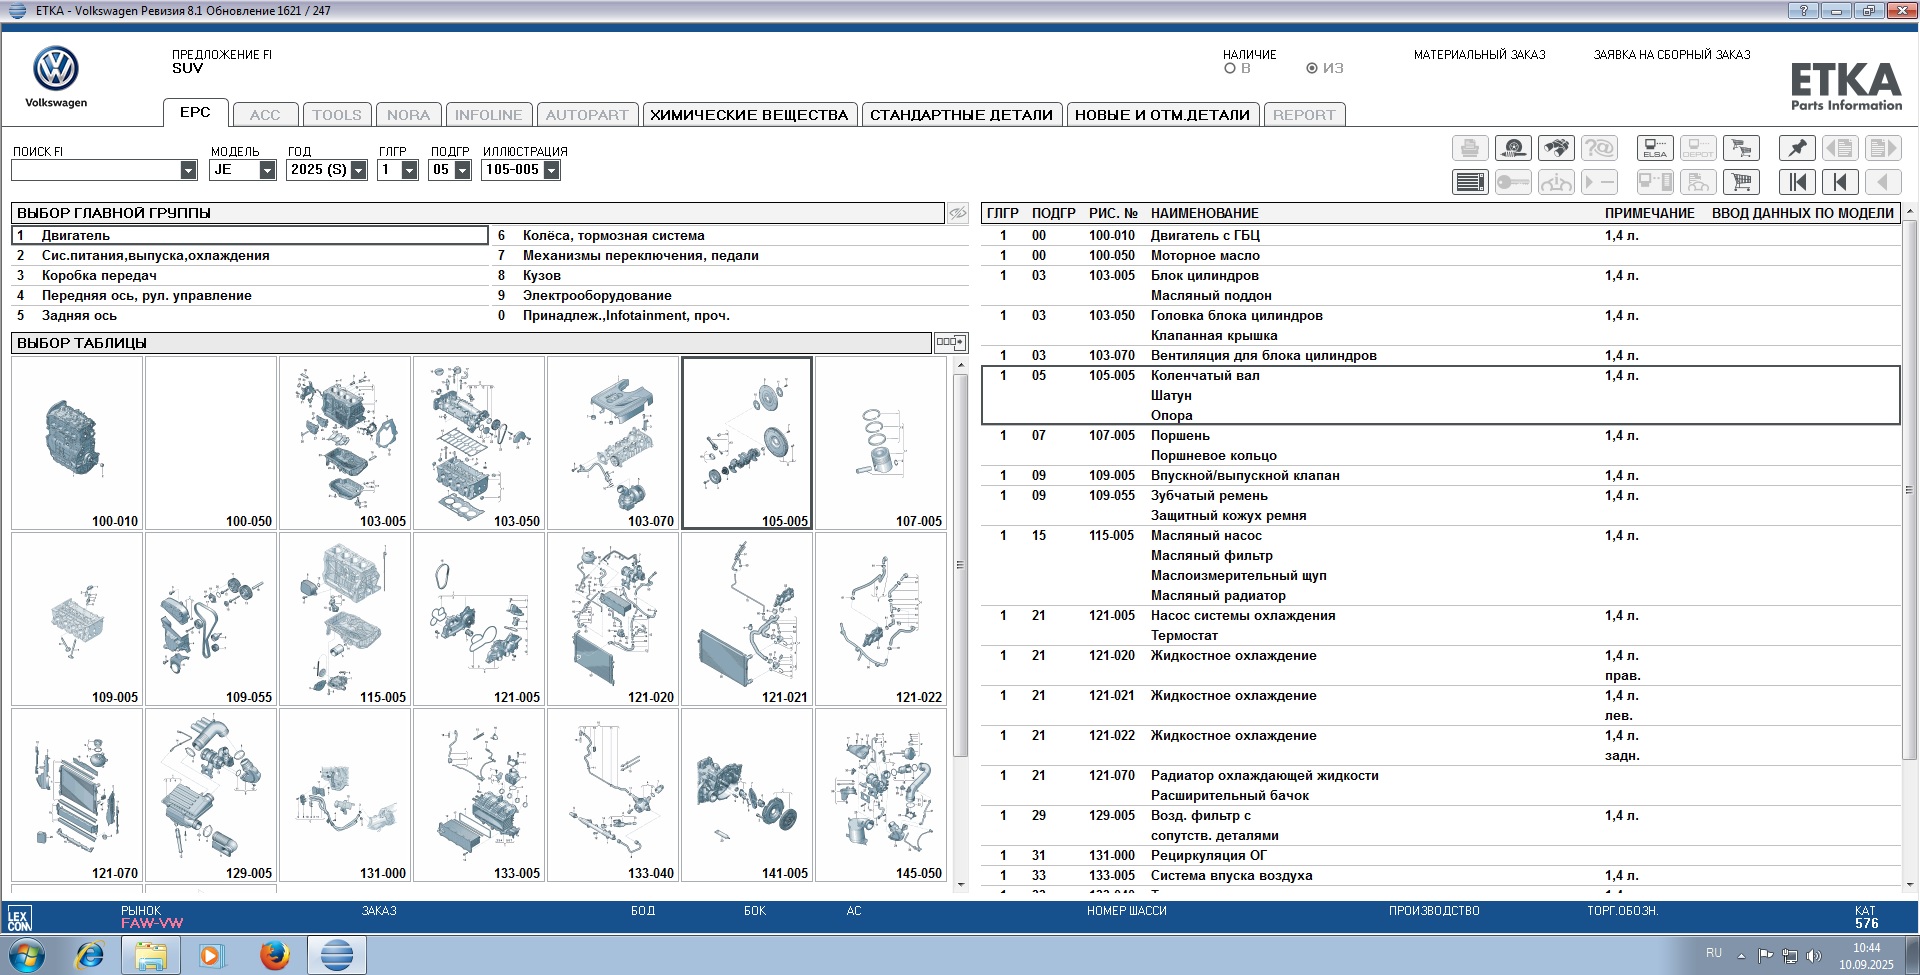
Task: Click the computer-to-server transfer icon
Action: [1655, 182]
